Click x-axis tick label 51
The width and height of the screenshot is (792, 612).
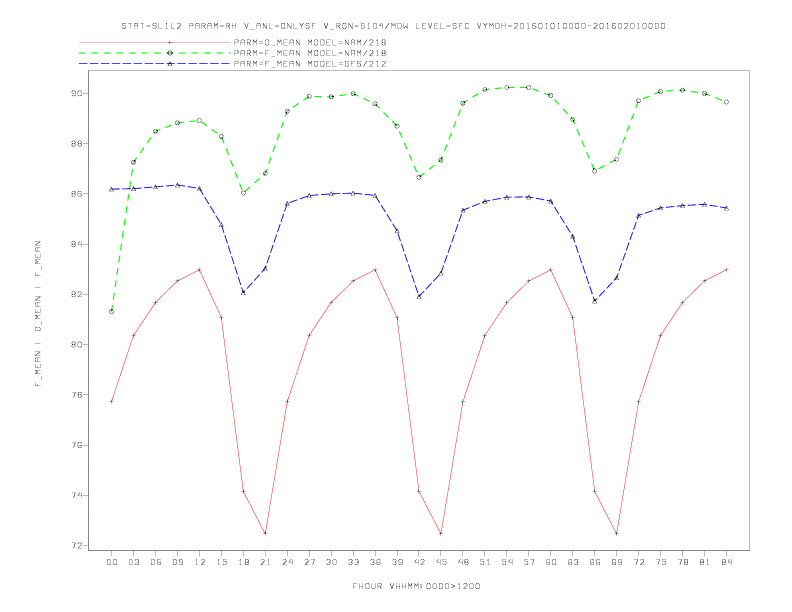pos(485,562)
